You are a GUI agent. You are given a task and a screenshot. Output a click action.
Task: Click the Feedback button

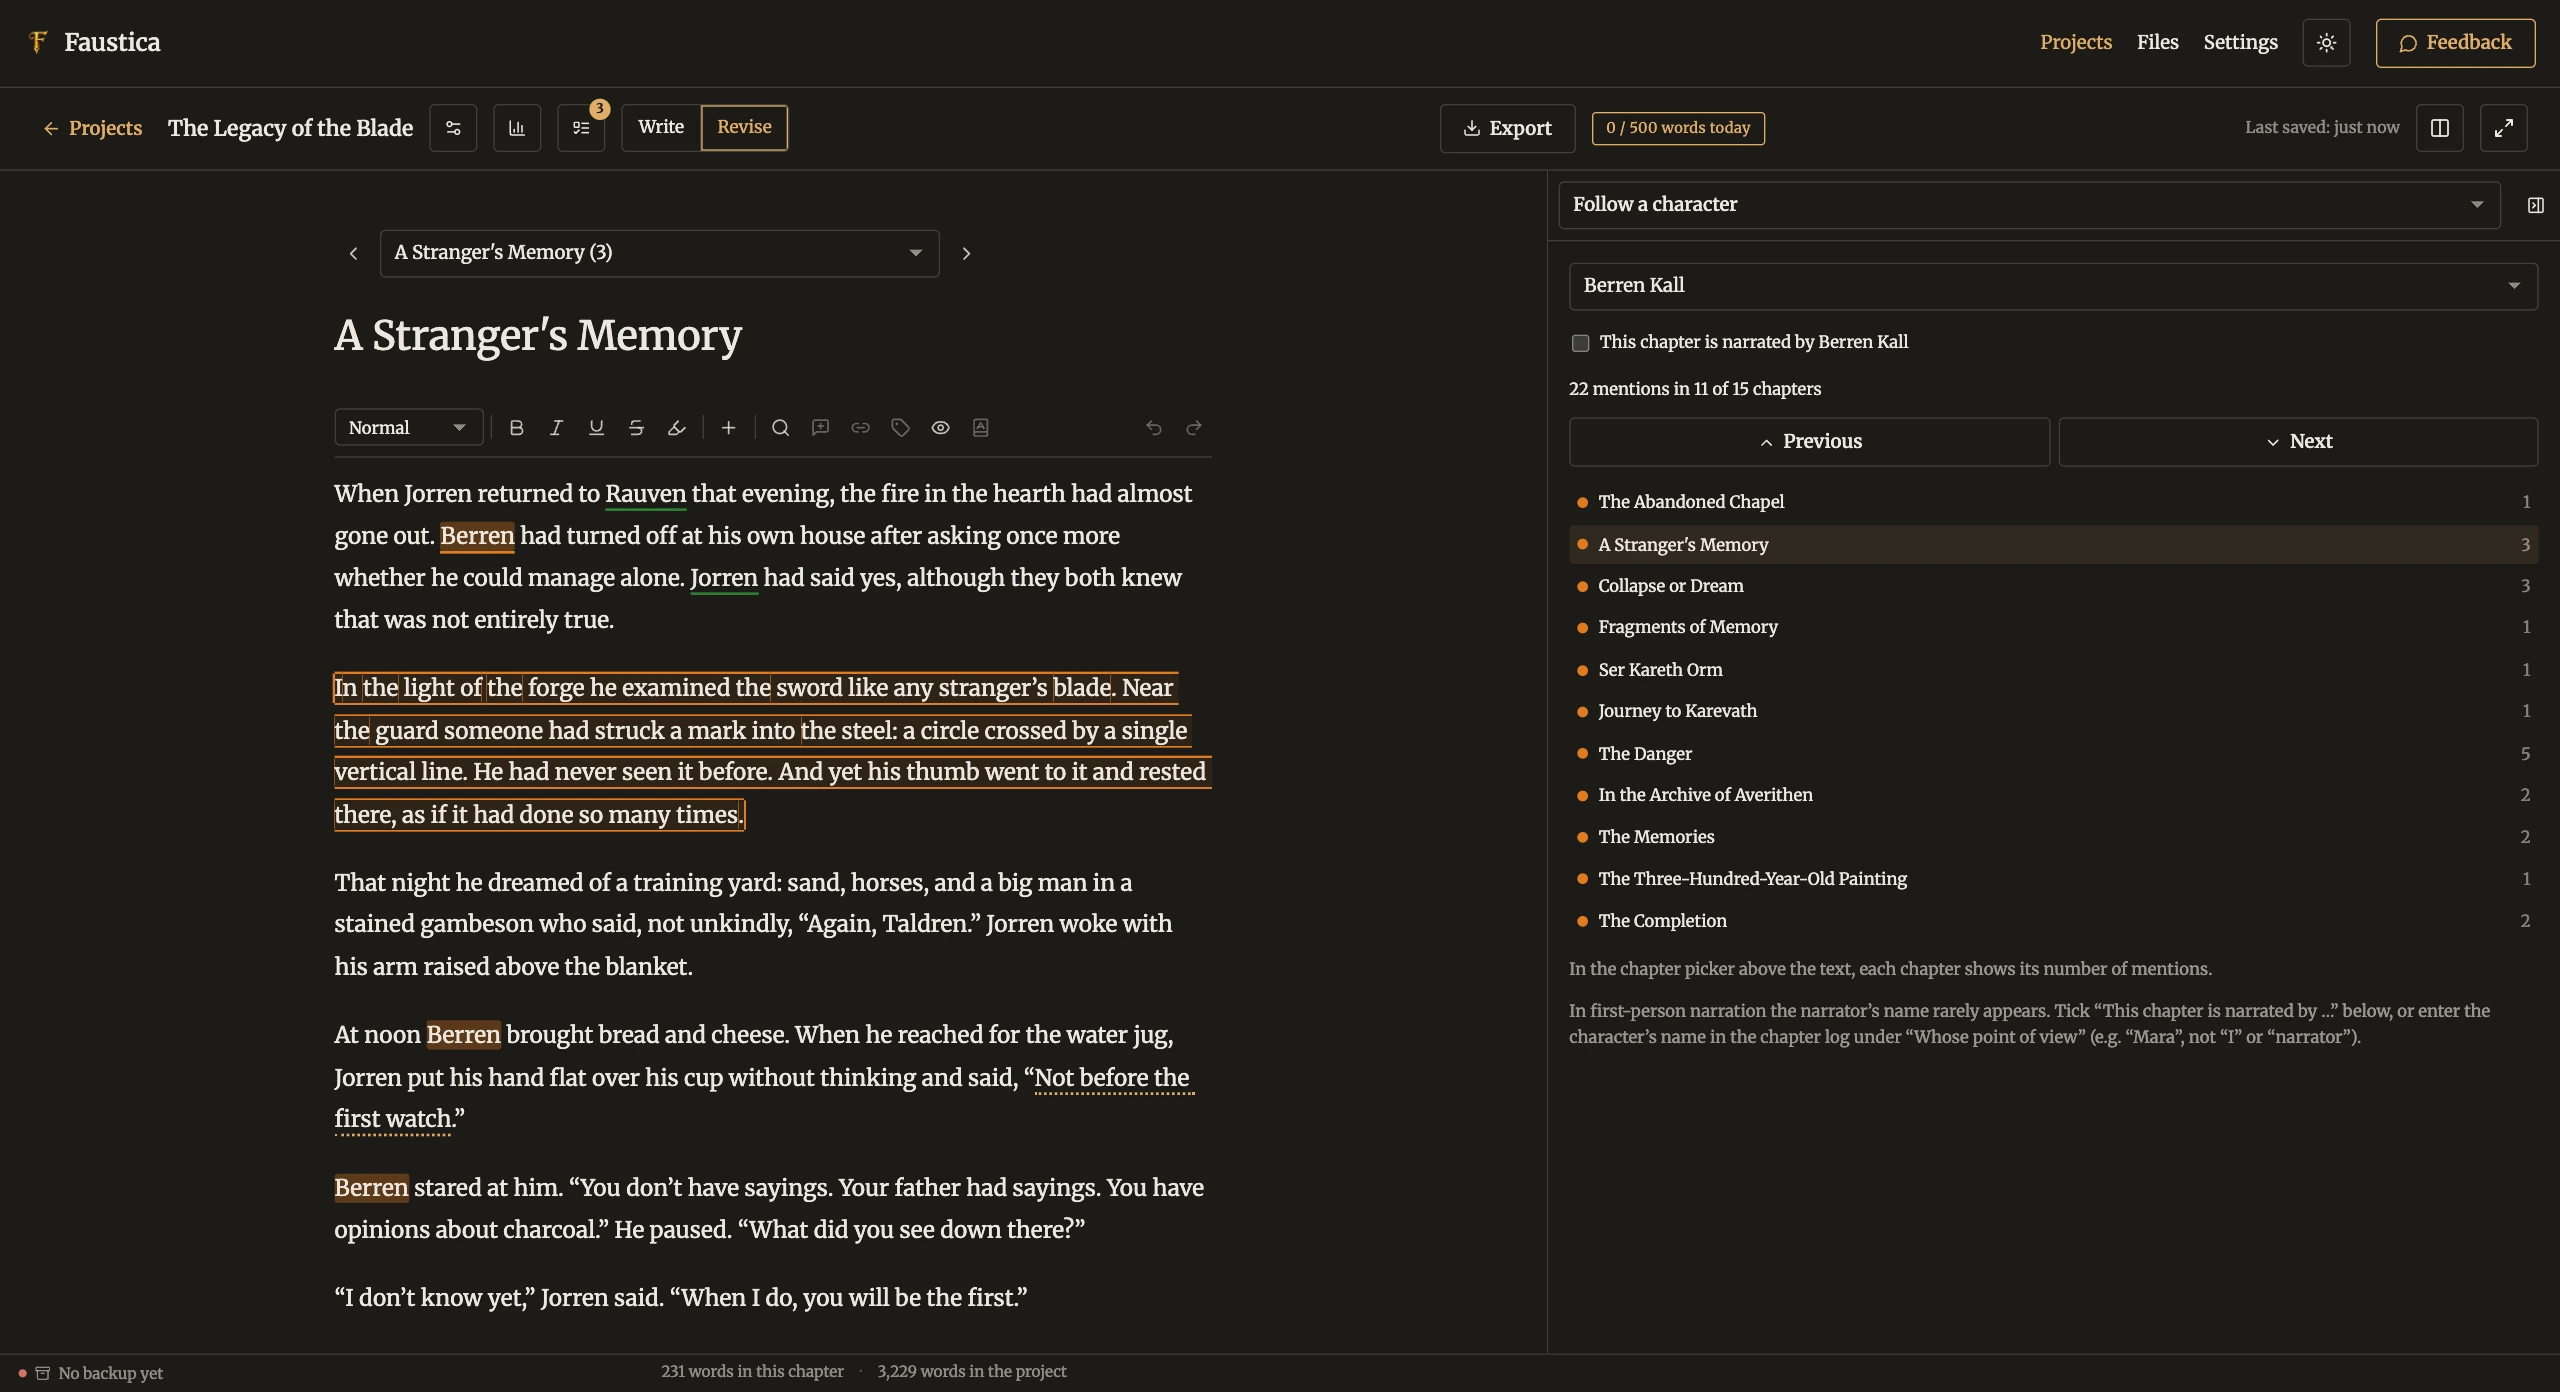click(x=2456, y=43)
